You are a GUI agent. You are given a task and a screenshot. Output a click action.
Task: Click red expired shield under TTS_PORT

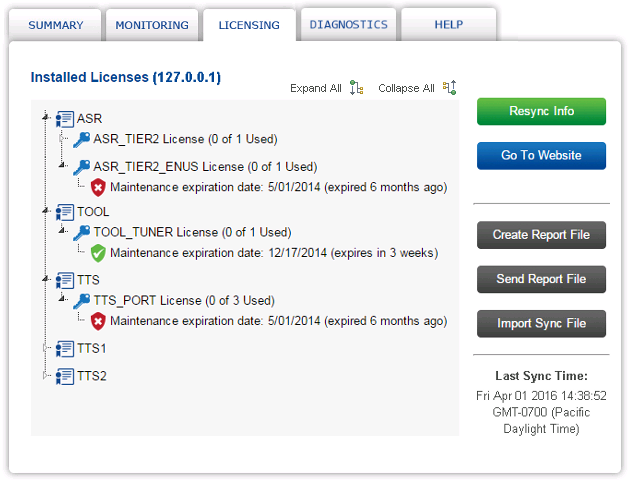pyautogui.click(x=98, y=322)
